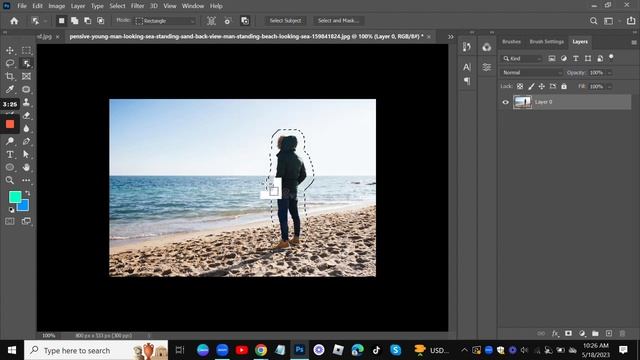640x360 pixels.
Task: Choose Intersect with Selection mode
Action: pos(100,21)
